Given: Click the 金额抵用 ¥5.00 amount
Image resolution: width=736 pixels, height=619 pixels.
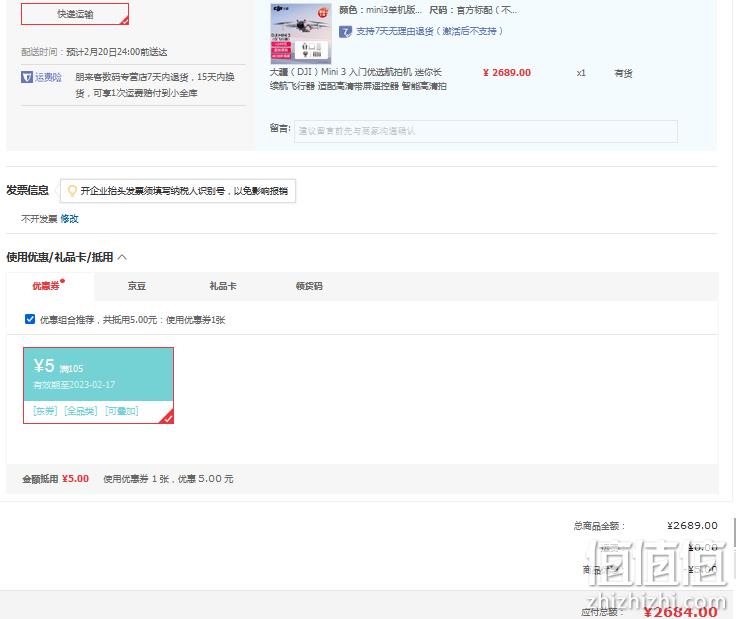Looking at the screenshot, I should point(75,479).
